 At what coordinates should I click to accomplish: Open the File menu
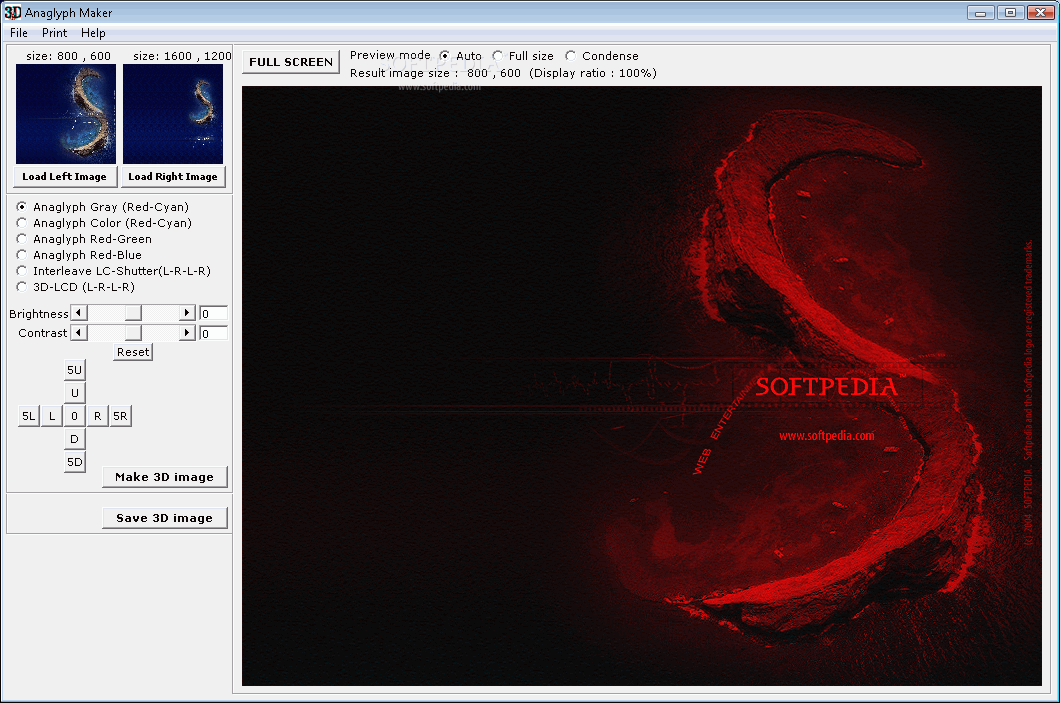(x=19, y=32)
